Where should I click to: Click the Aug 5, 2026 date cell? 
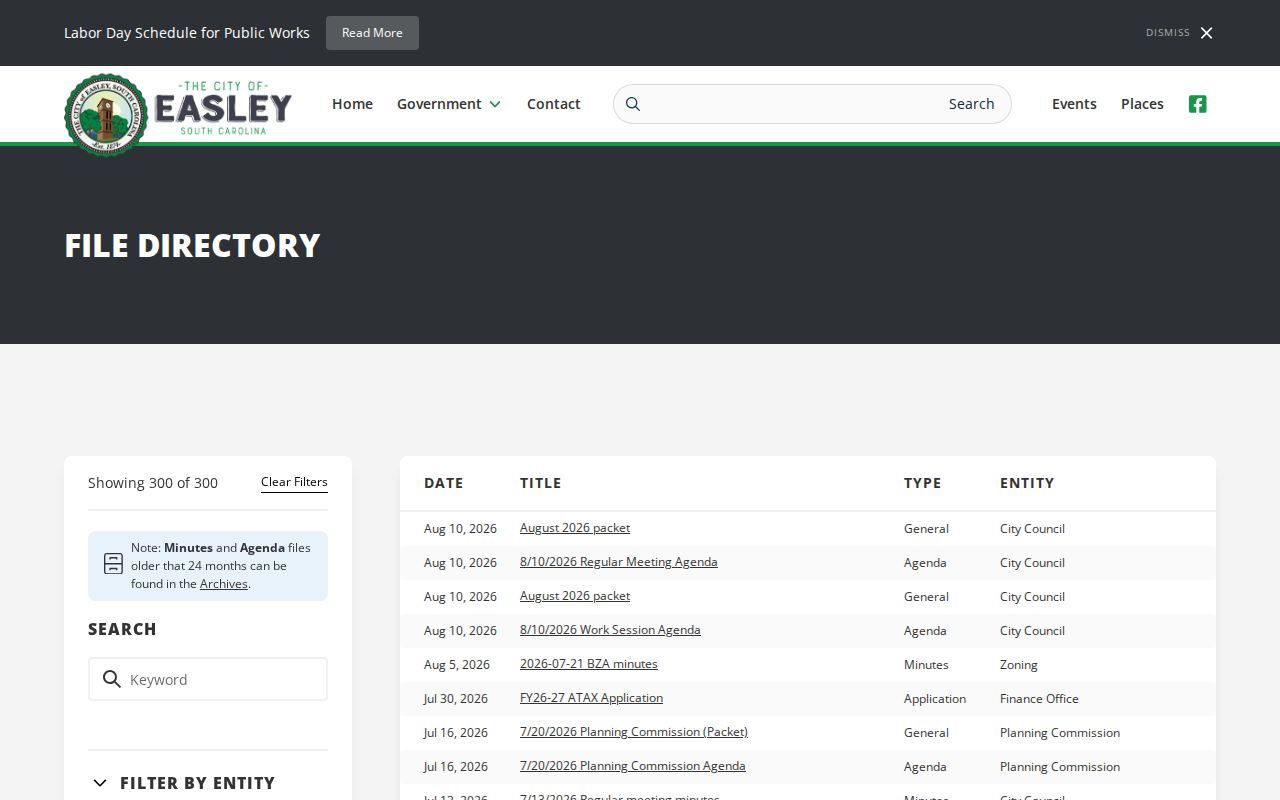coord(457,665)
